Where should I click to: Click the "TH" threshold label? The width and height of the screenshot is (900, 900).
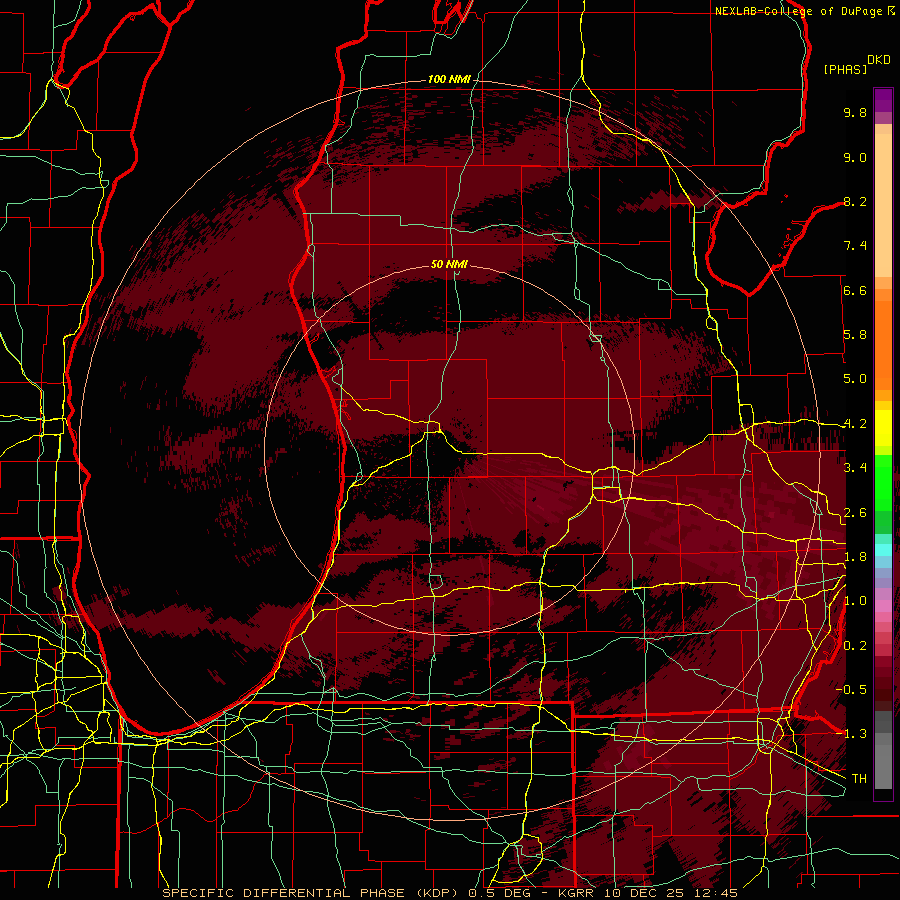pyautogui.click(x=859, y=779)
